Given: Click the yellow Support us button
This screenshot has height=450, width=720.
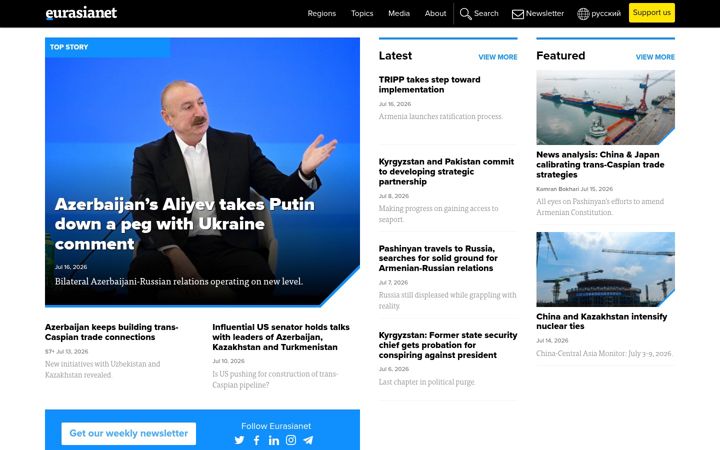Looking at the screenshot, I should point(652,13).
